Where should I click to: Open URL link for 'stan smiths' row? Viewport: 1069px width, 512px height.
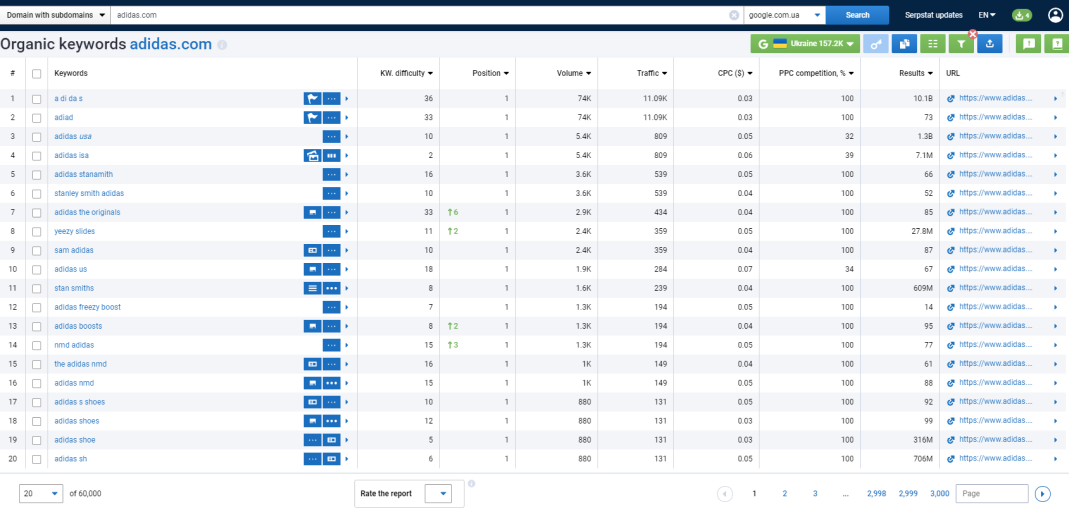point(995,288)
